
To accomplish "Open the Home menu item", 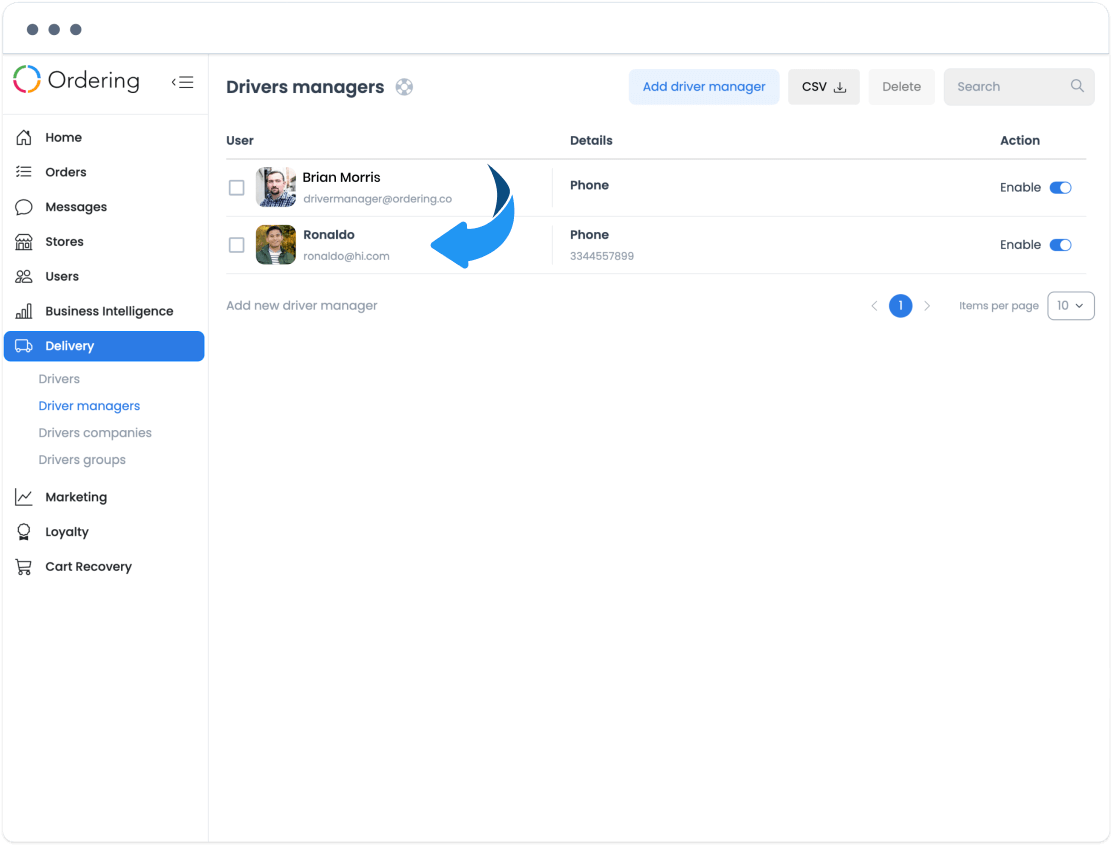I will [x=104, y=137].
